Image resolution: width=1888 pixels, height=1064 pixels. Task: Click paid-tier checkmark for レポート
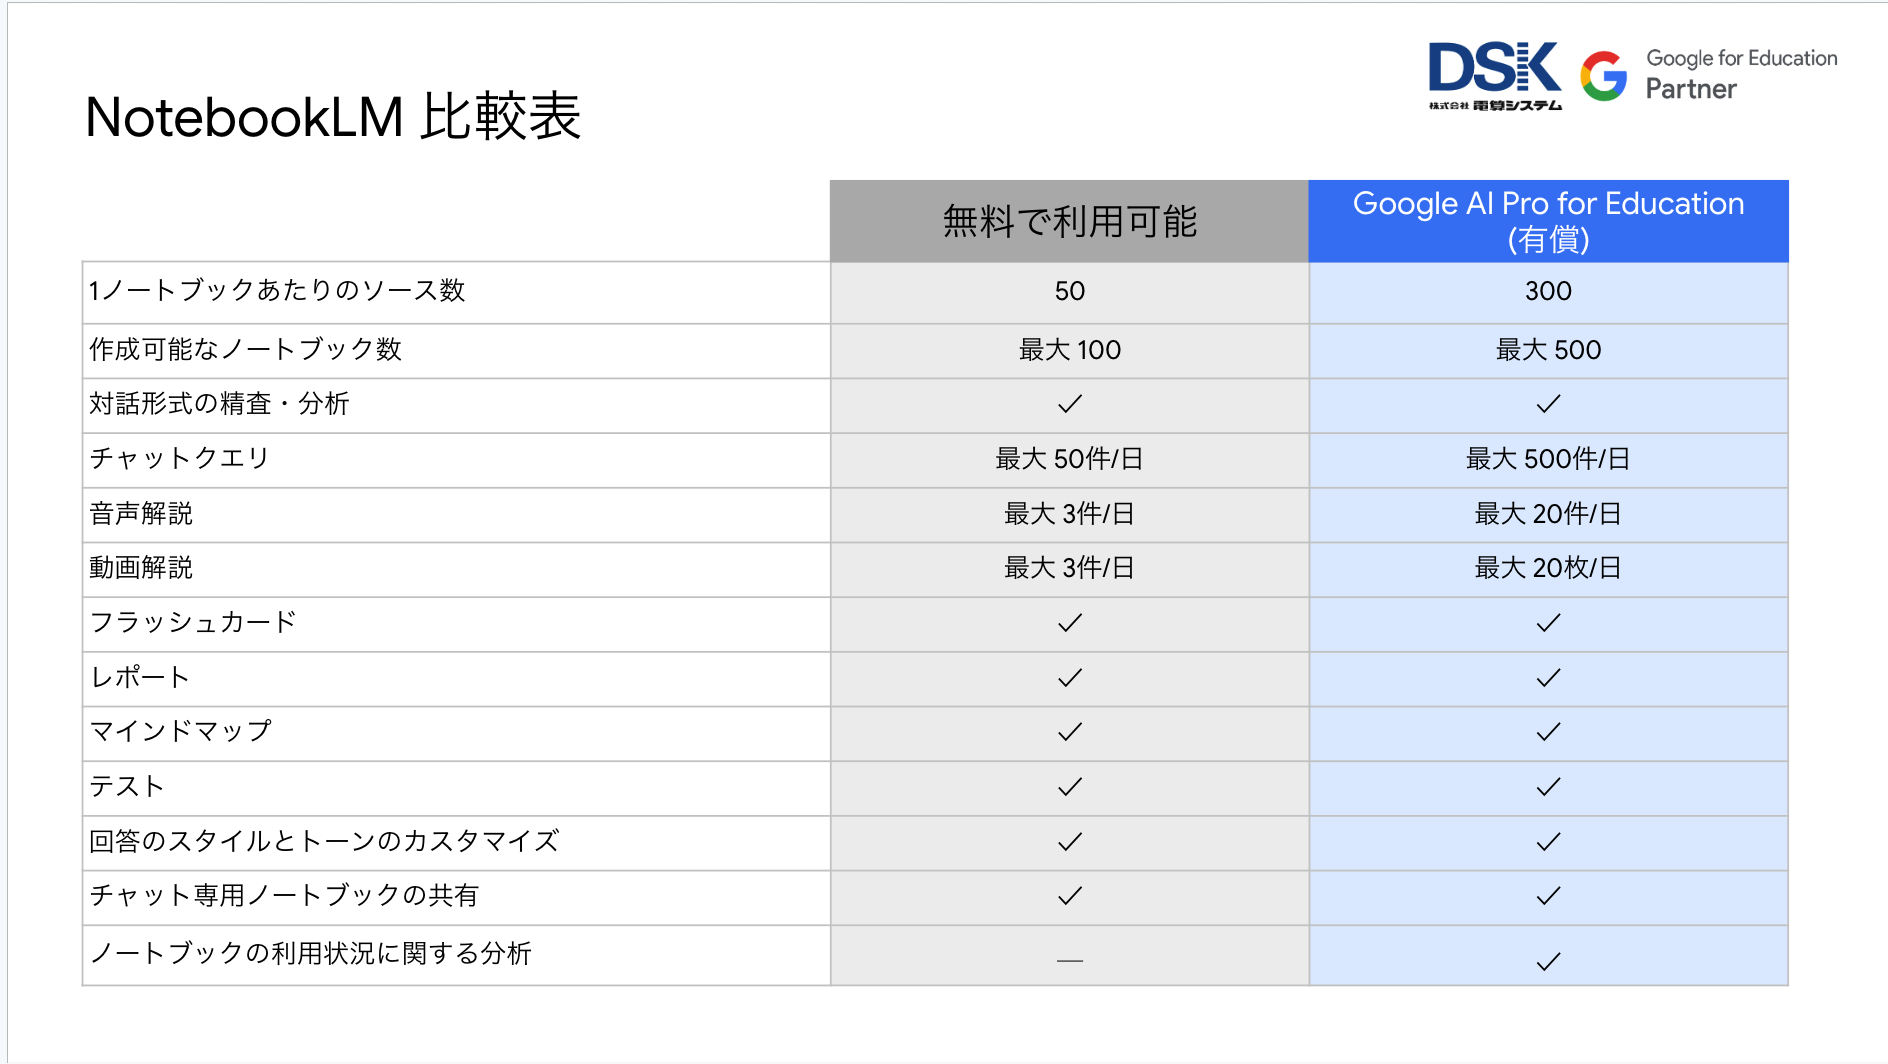point(1548,678)
